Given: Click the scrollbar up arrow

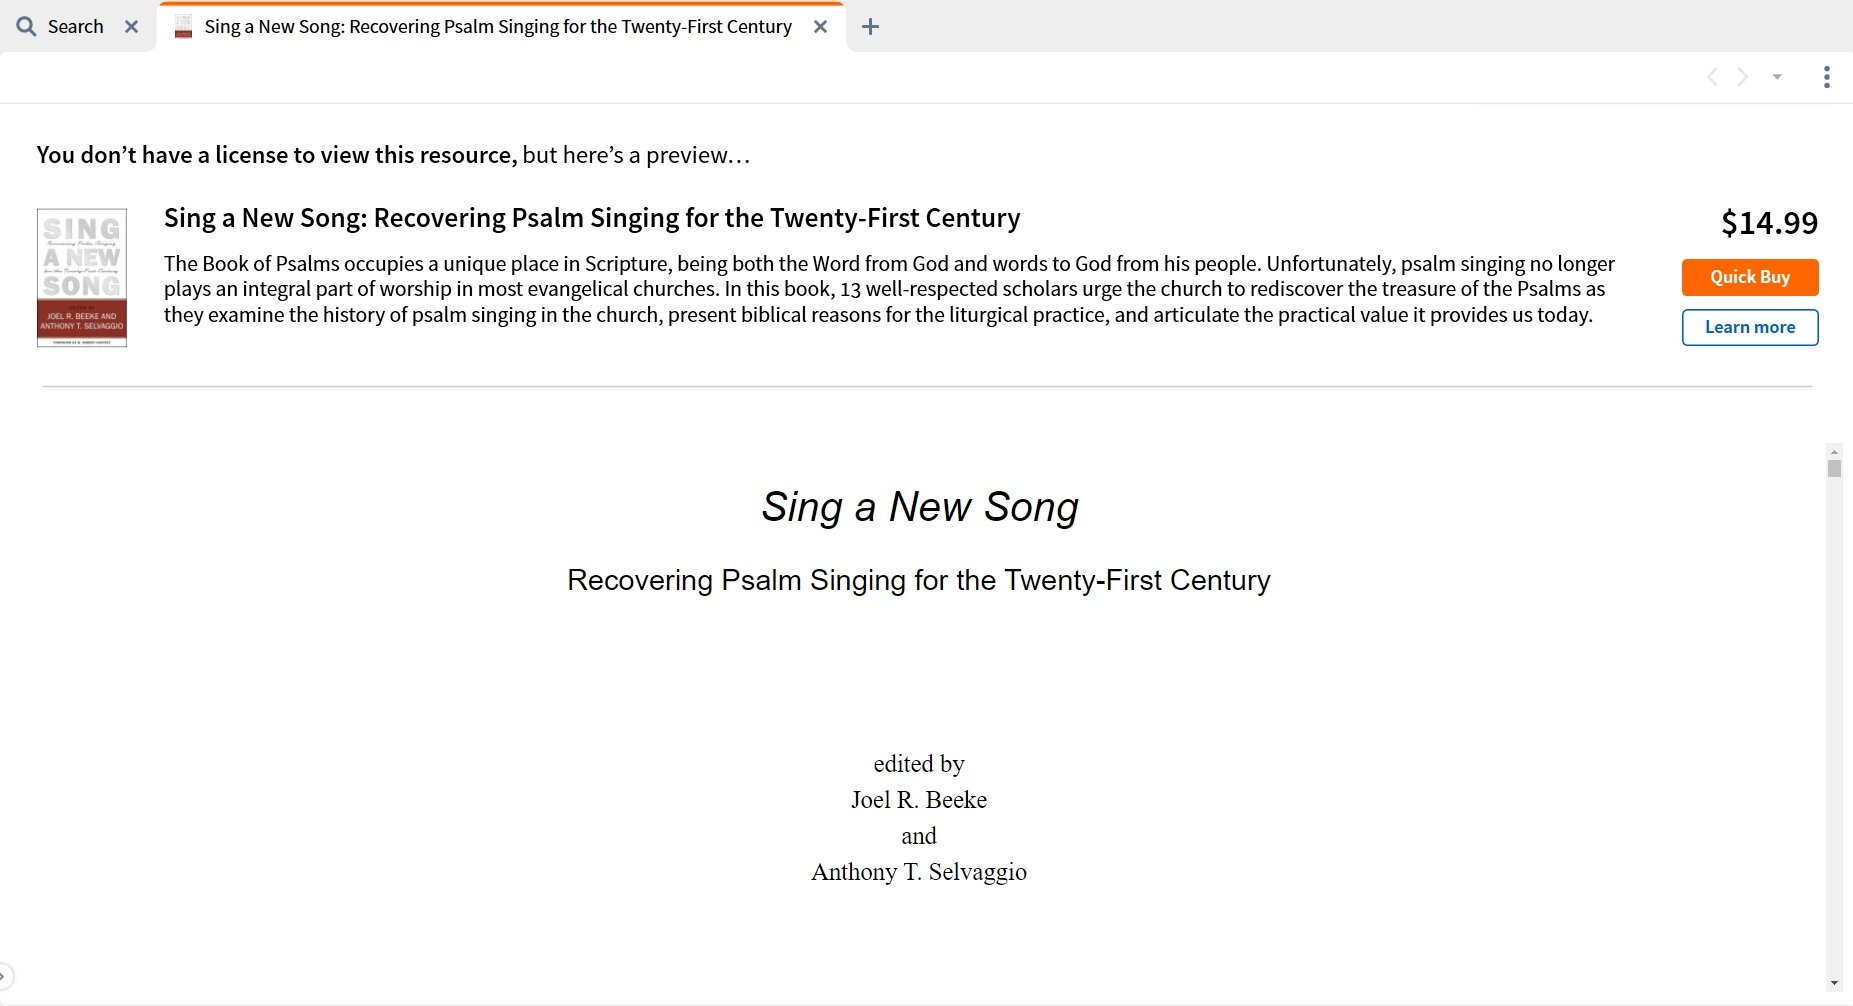Looking at the screenshot, I should pos(1834,452).
